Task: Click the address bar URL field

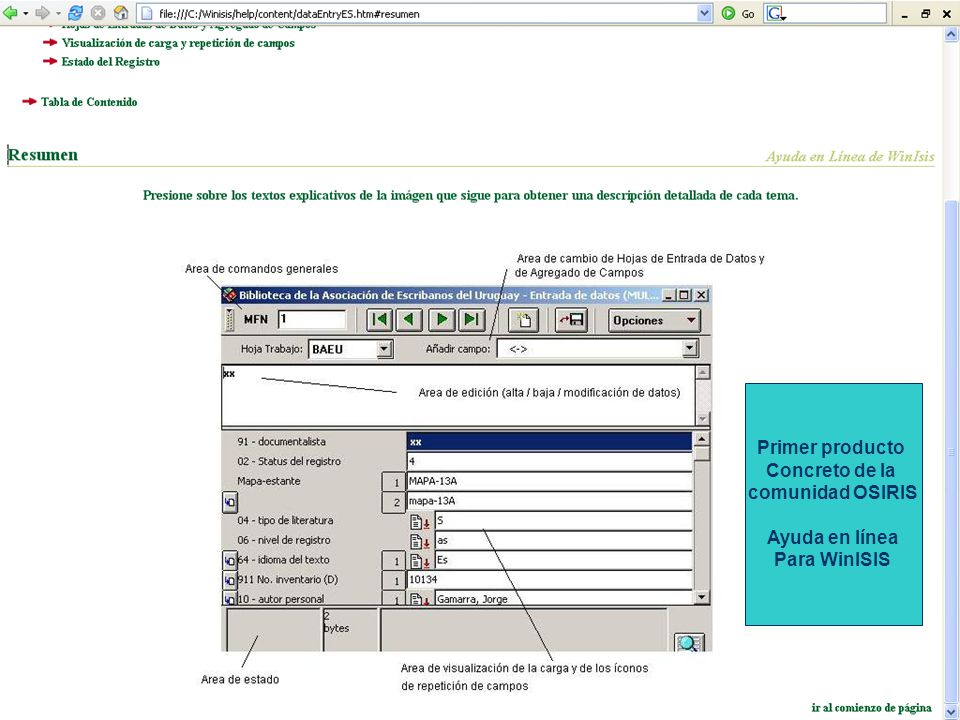Action: [x=422, y=13]
